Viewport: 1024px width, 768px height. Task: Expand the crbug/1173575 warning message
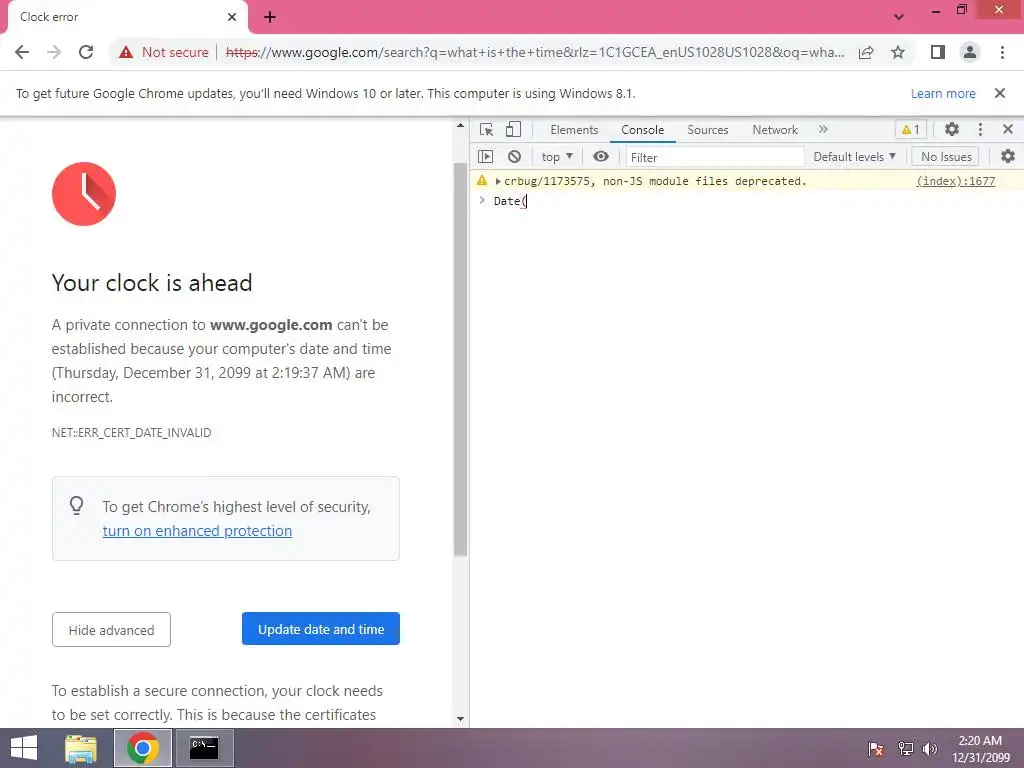(x=498, y=181)
